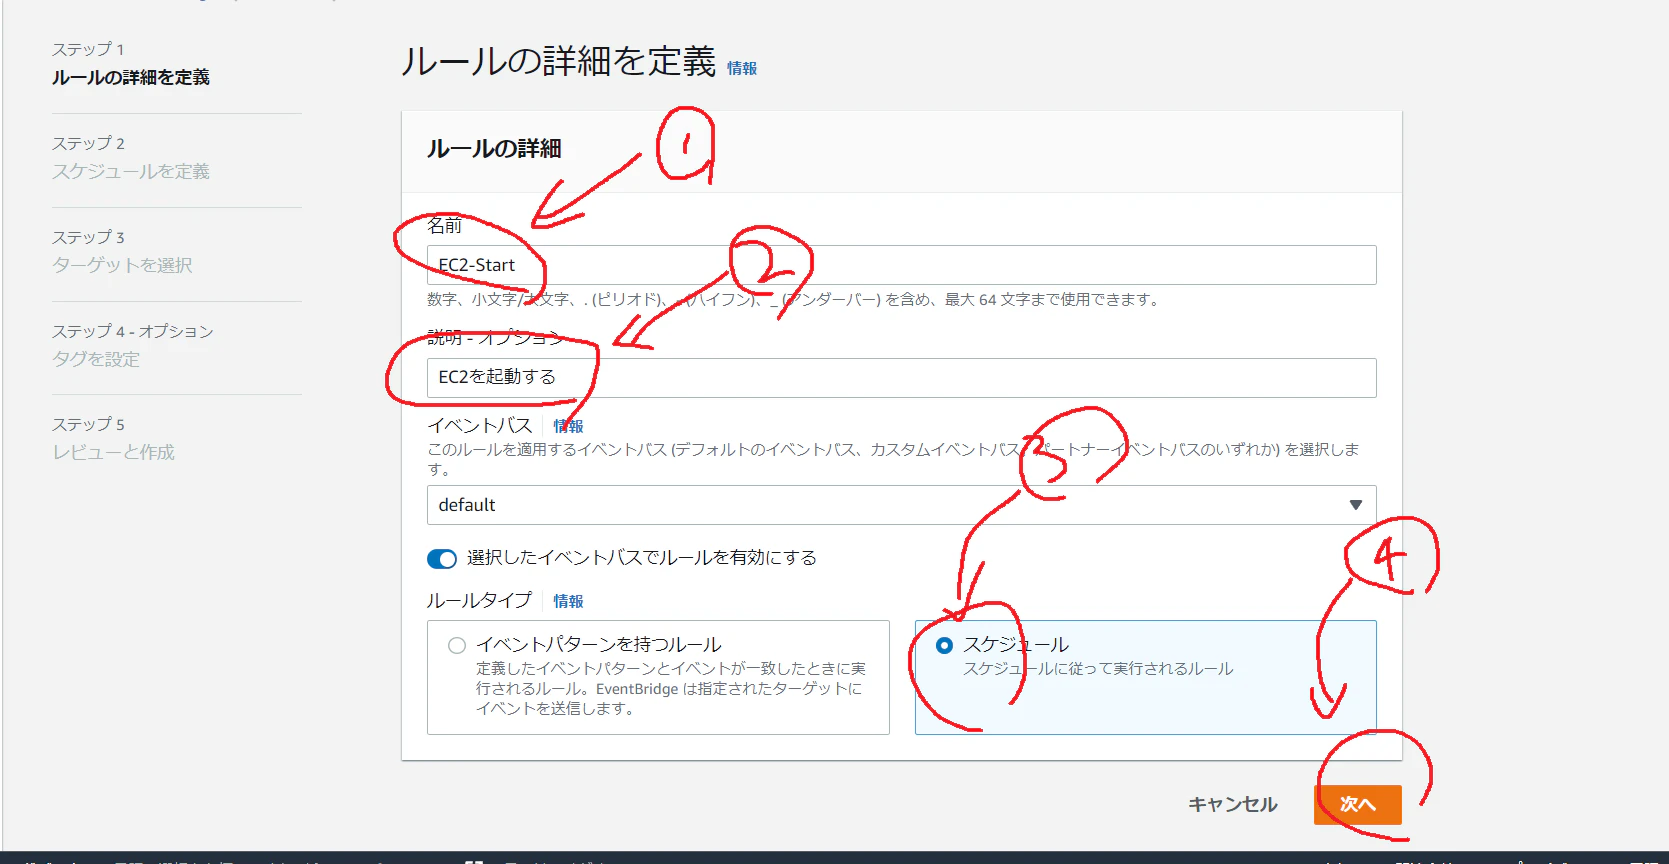This screenshot has width=1669, height=864.
Task: Select the イベントパターンを持つルール radio button
Action: point(457,645)
